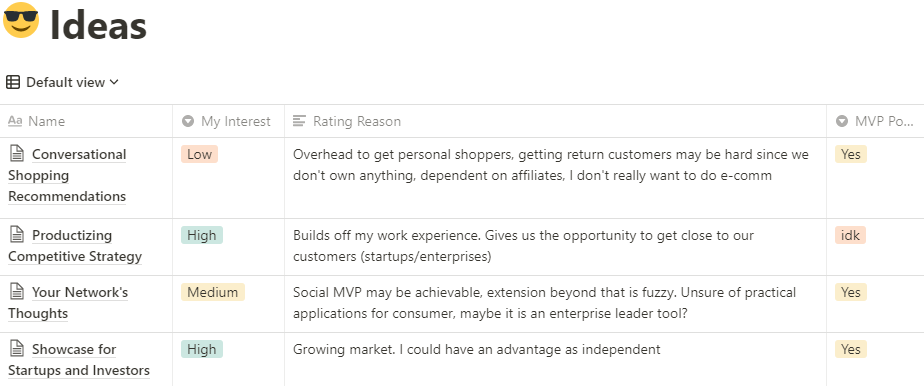Open the Productizing Competitive Strategy page

point(75,246)
